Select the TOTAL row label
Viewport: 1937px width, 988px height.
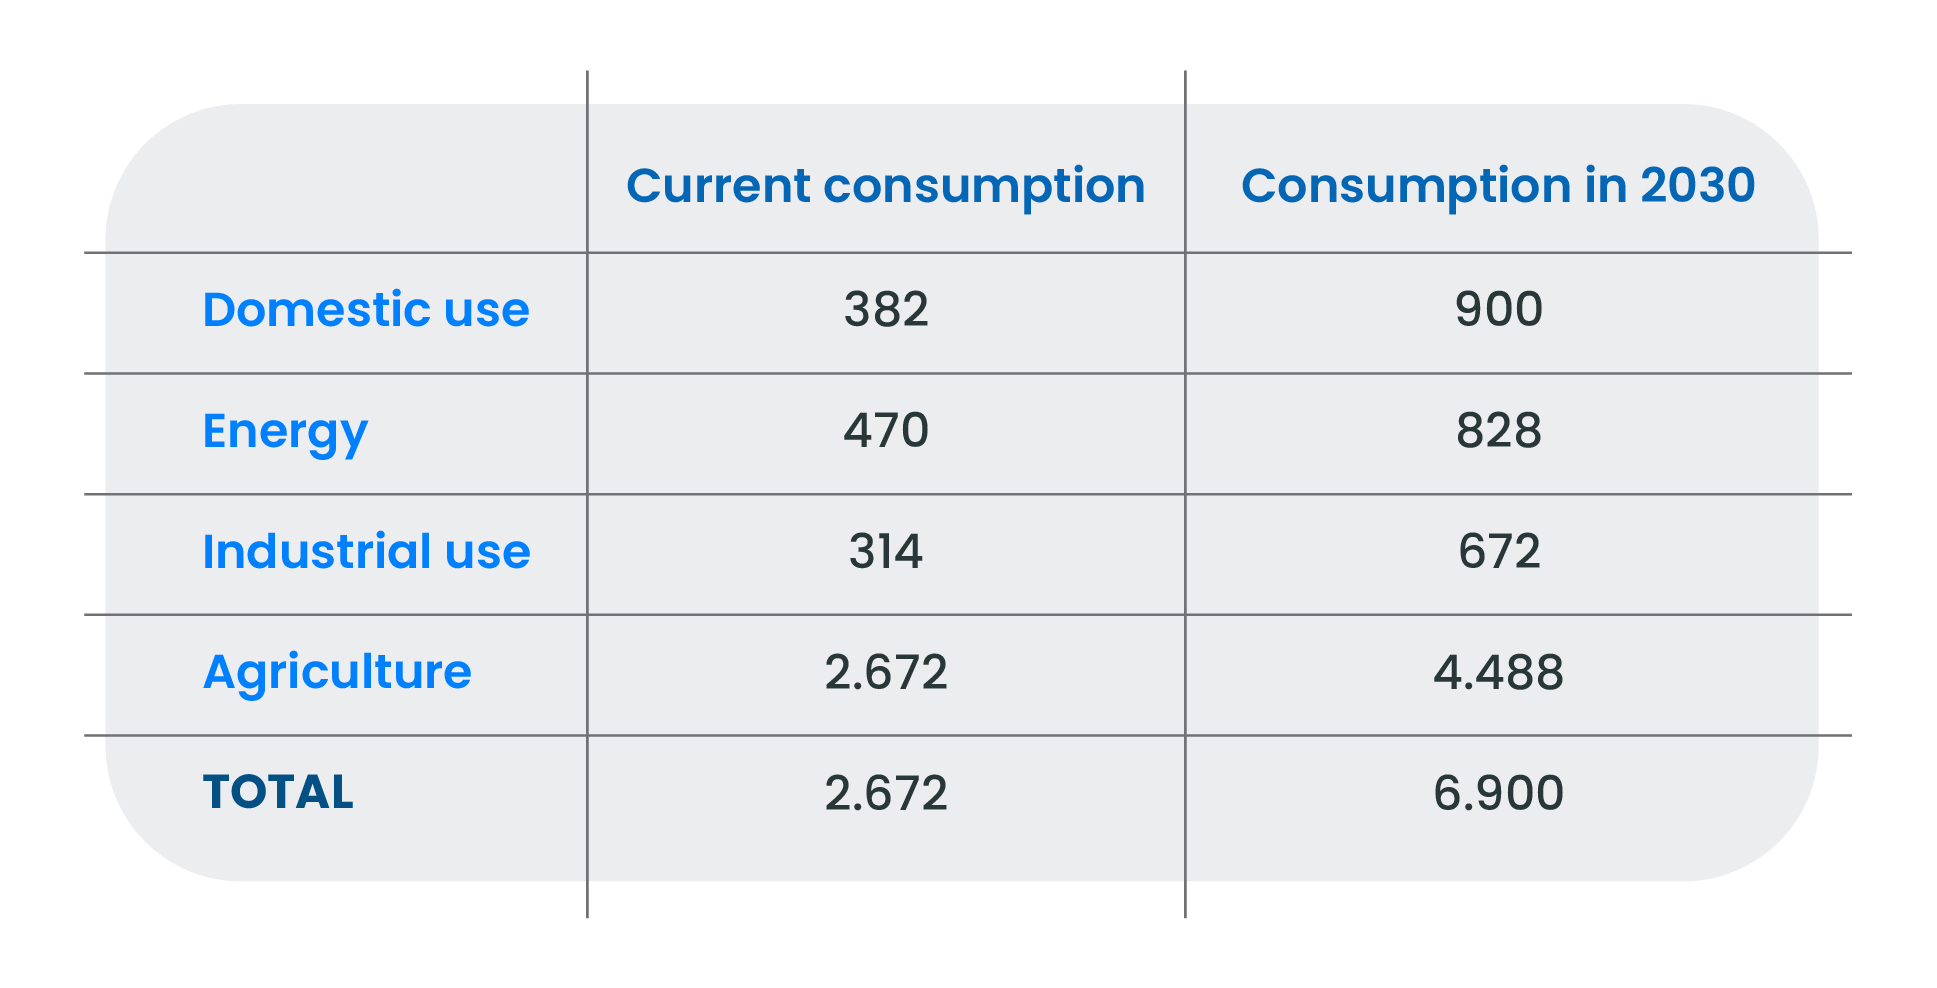pyautogui.click(x=278, y=792)
